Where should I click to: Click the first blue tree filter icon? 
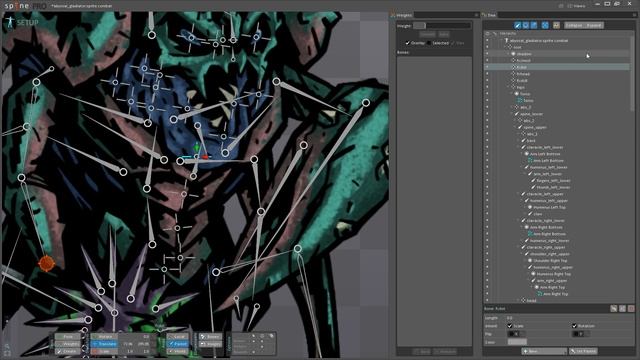point(518,25)
